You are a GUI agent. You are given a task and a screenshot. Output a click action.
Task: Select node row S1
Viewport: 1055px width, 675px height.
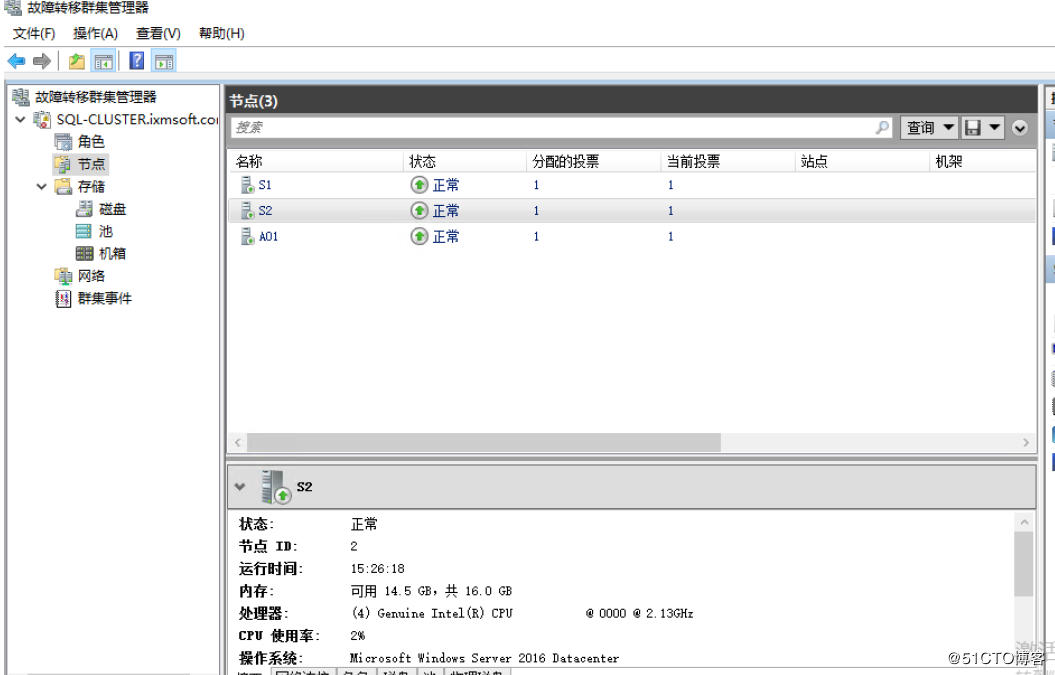pyautogui.click(x=632, y=185)
